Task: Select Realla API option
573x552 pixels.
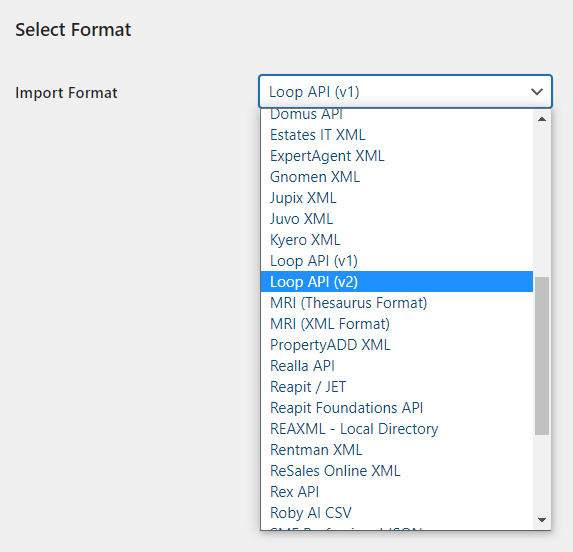Action: coord(397,366)
